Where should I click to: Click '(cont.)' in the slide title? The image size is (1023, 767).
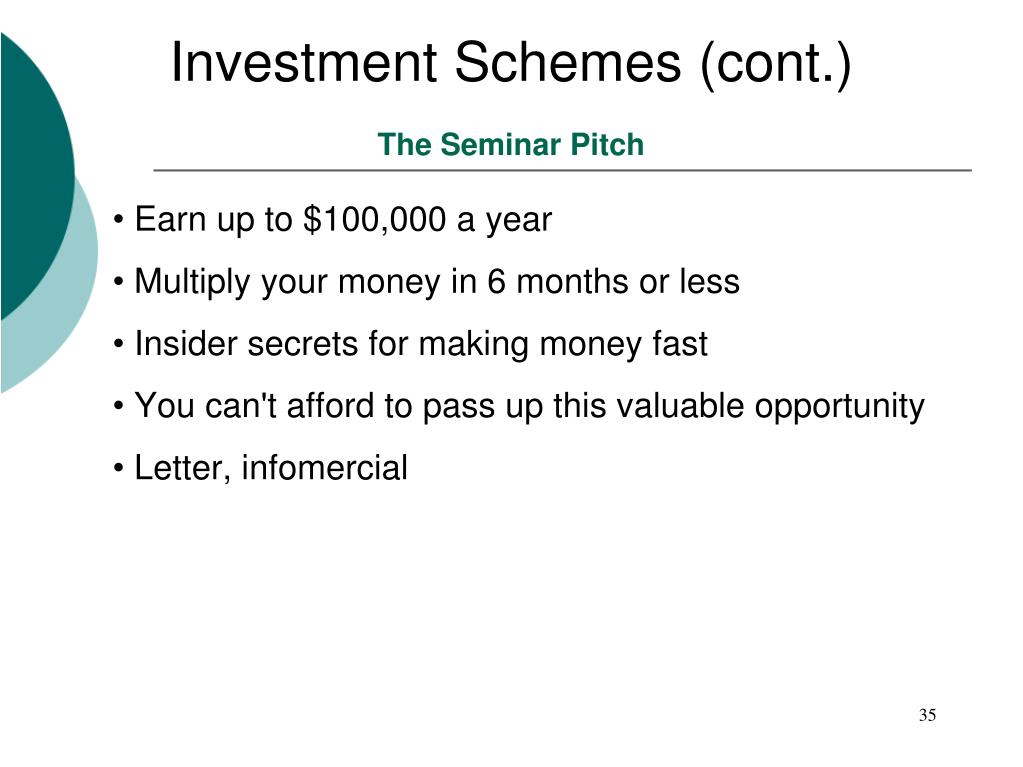click(x=776, y=63)
